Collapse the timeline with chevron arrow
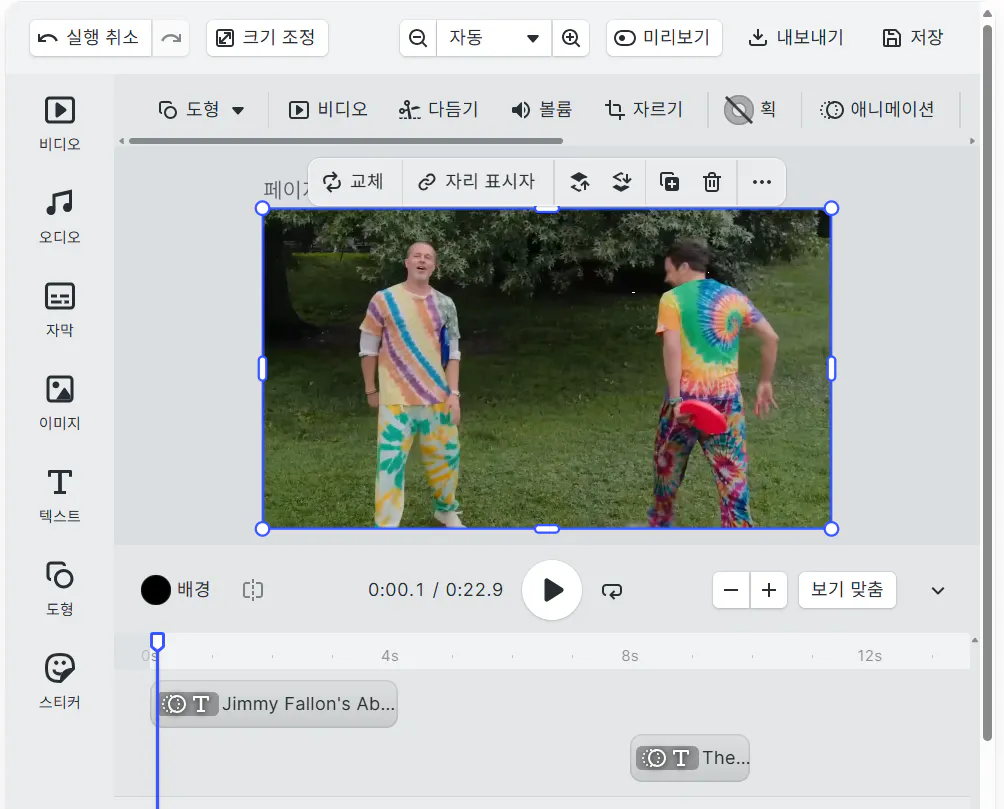The image size is (1004, 809). [x=938, y=590]
